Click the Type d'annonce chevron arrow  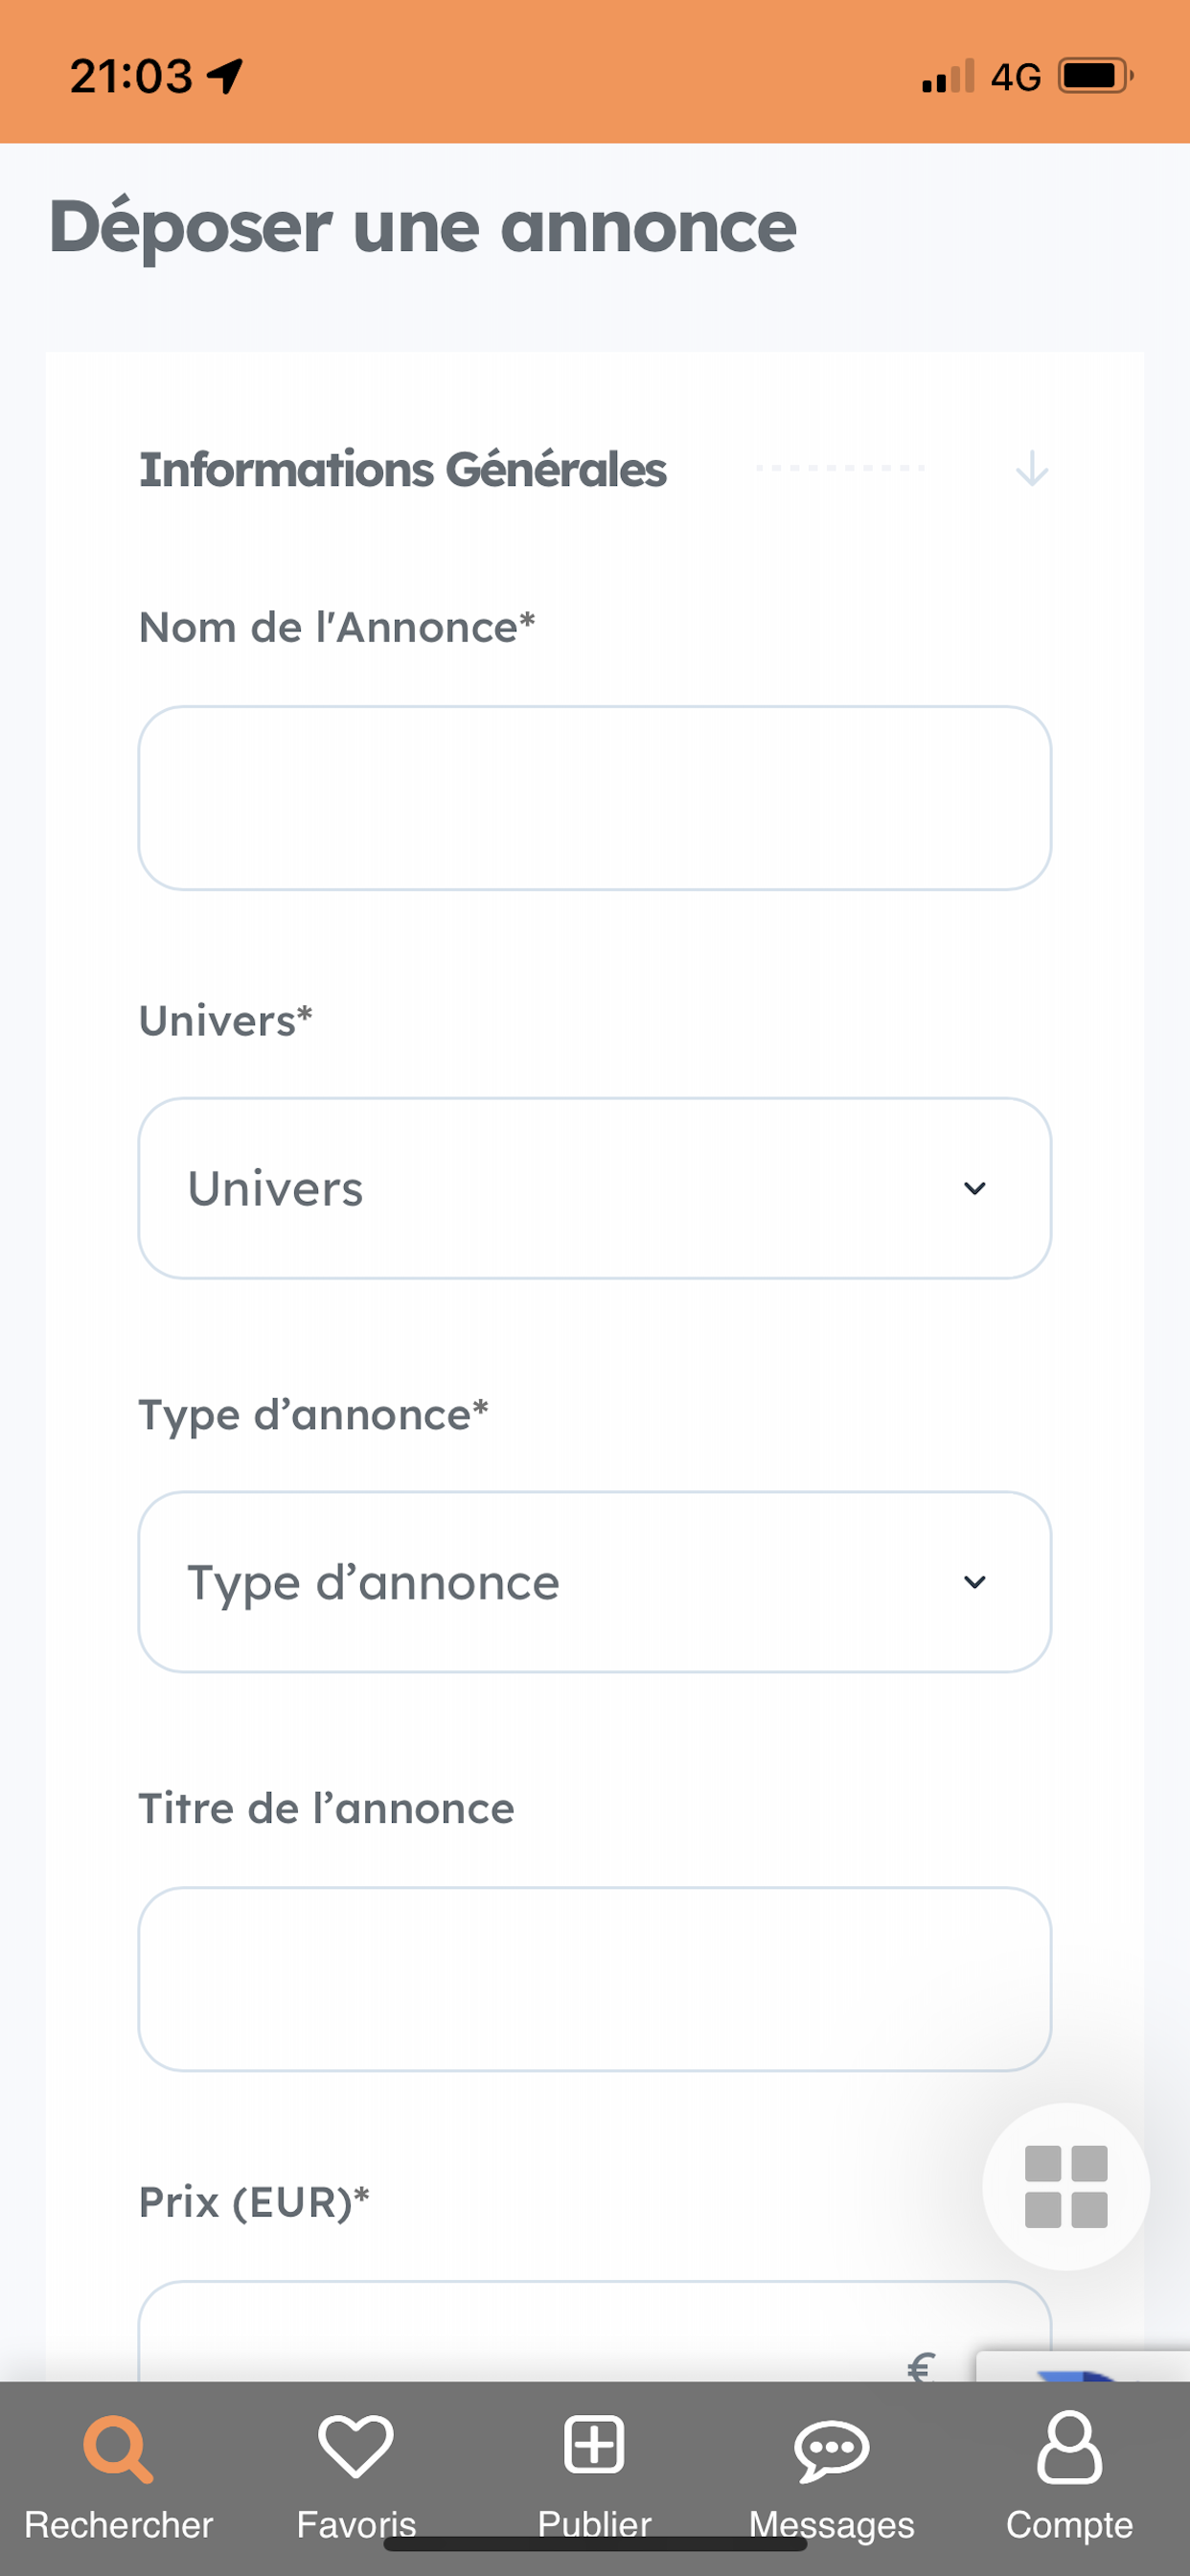(975, 1582)
